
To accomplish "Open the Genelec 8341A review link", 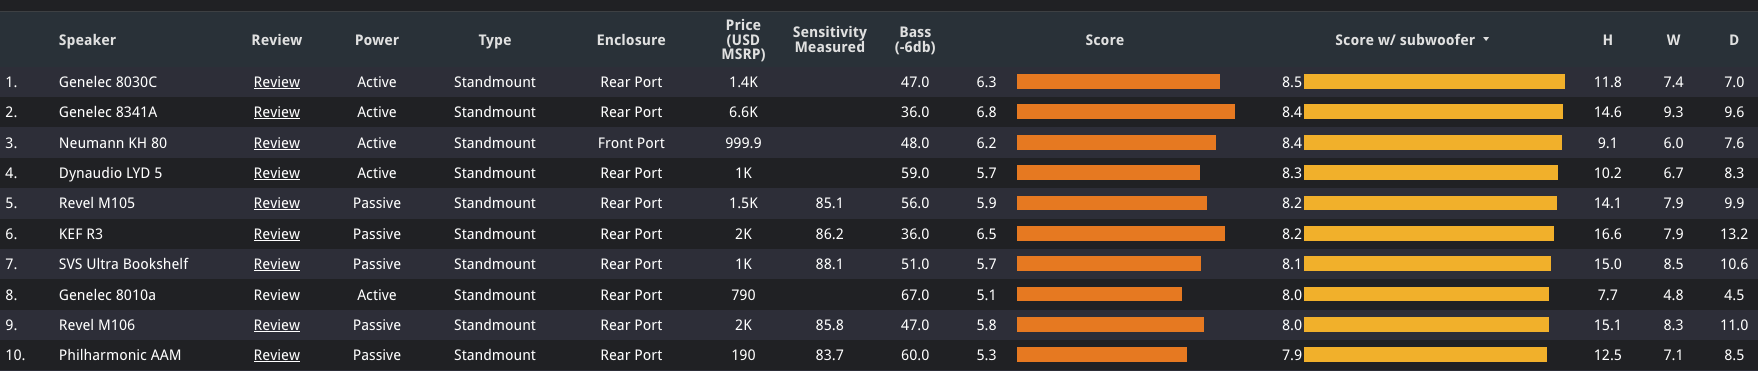I will pyautogui.click(x=277, y=112).
